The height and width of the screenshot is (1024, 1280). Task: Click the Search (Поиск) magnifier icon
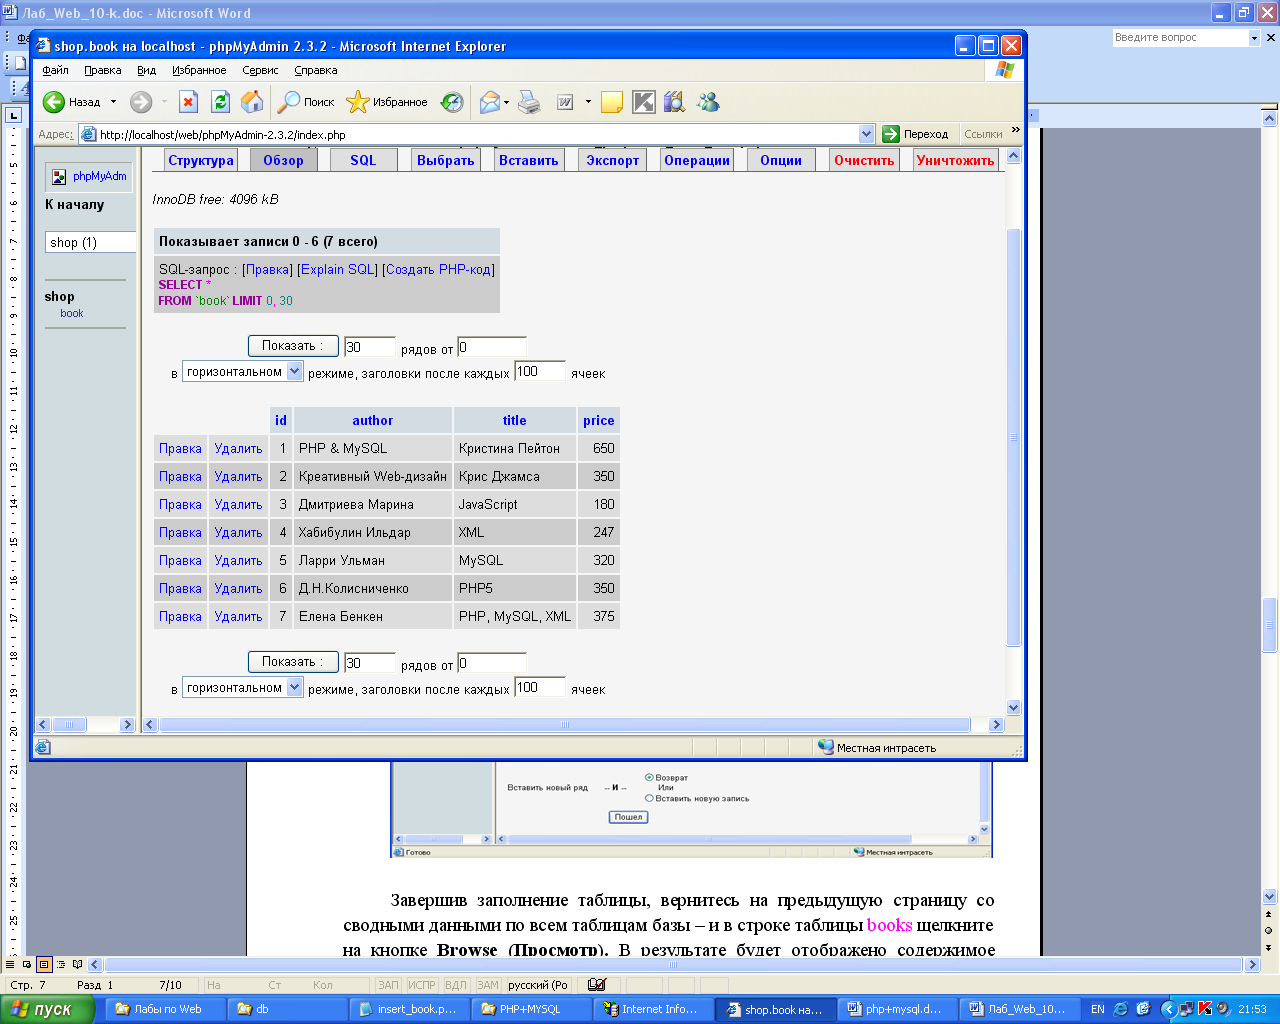289,102
